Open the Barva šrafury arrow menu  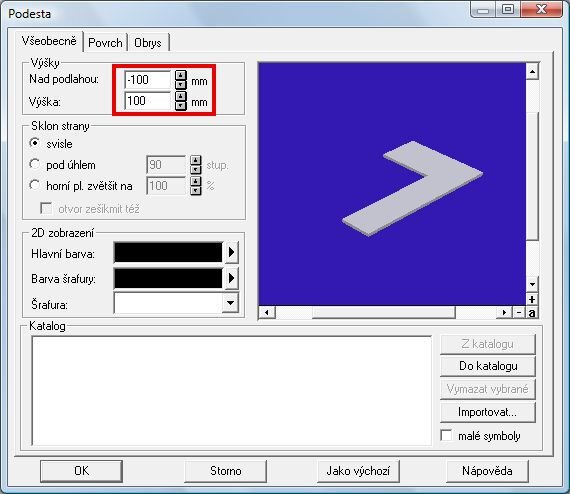coord(231,278)
